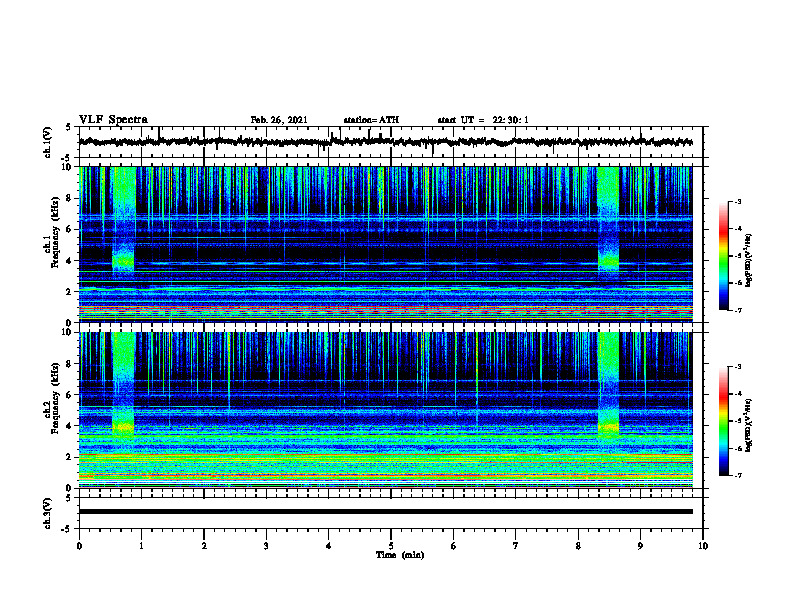This screenshot has height=612, width=792.
Task: Click the ch.1 color bar log(PSD) label
Action: click(749, 261)
